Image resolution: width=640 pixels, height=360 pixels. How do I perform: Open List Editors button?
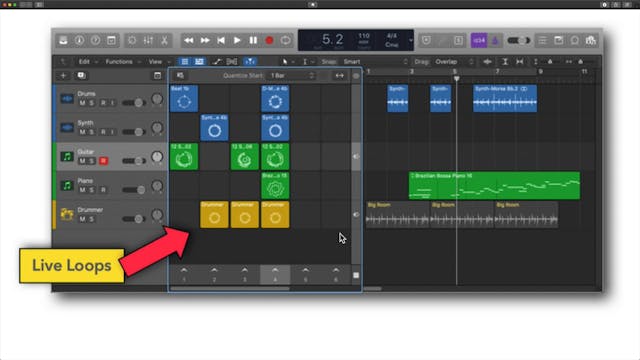tap(542, 40)
